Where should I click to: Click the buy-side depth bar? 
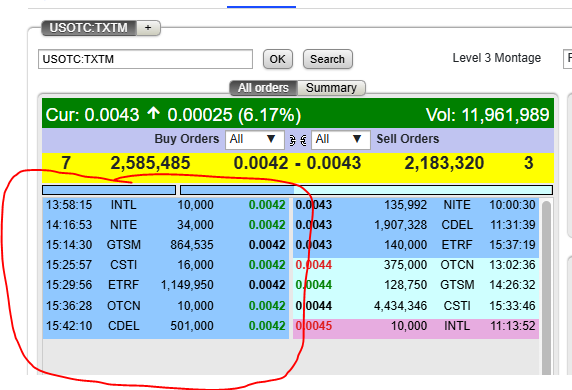click(109, 190)
